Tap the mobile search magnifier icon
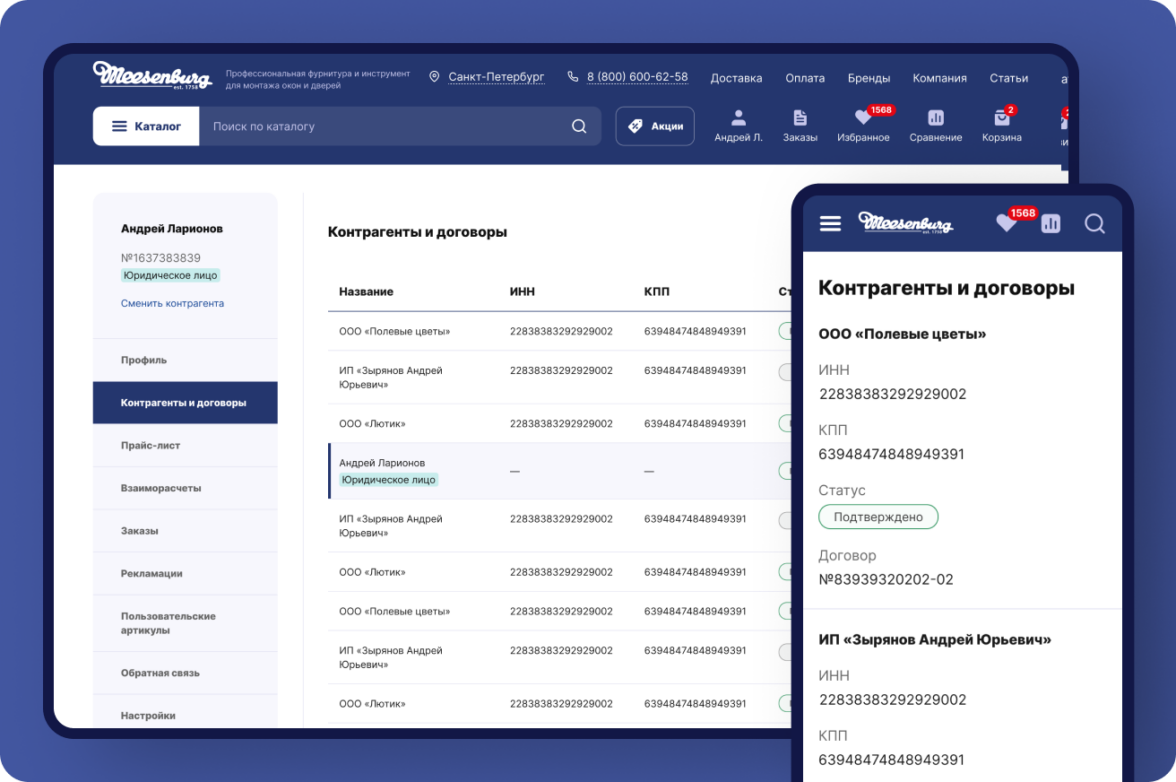 1095,223
